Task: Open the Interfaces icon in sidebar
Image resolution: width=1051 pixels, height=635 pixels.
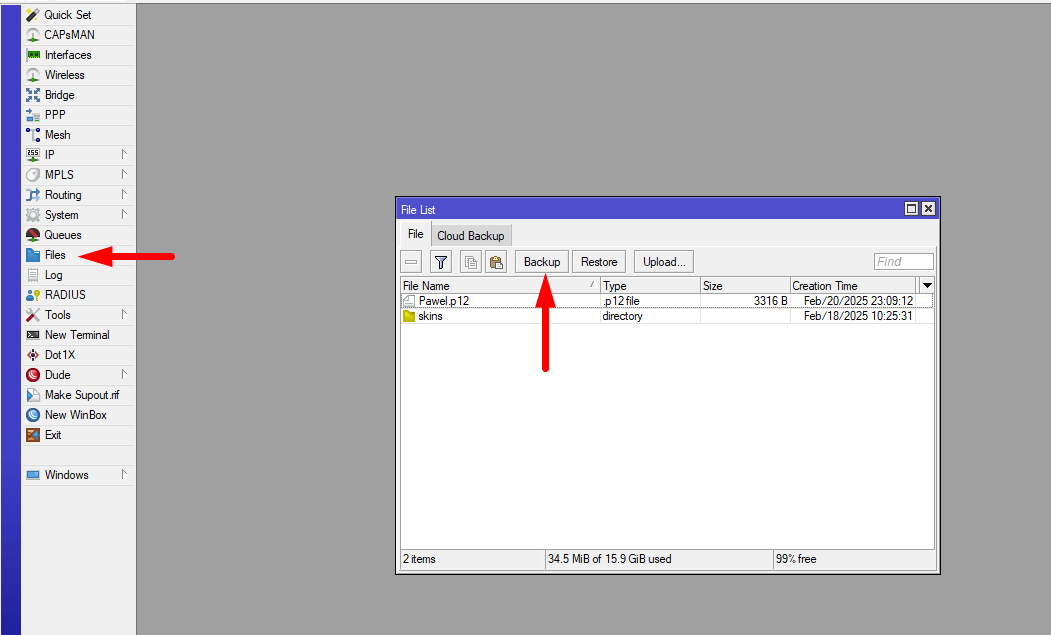Action: [33, 55]
